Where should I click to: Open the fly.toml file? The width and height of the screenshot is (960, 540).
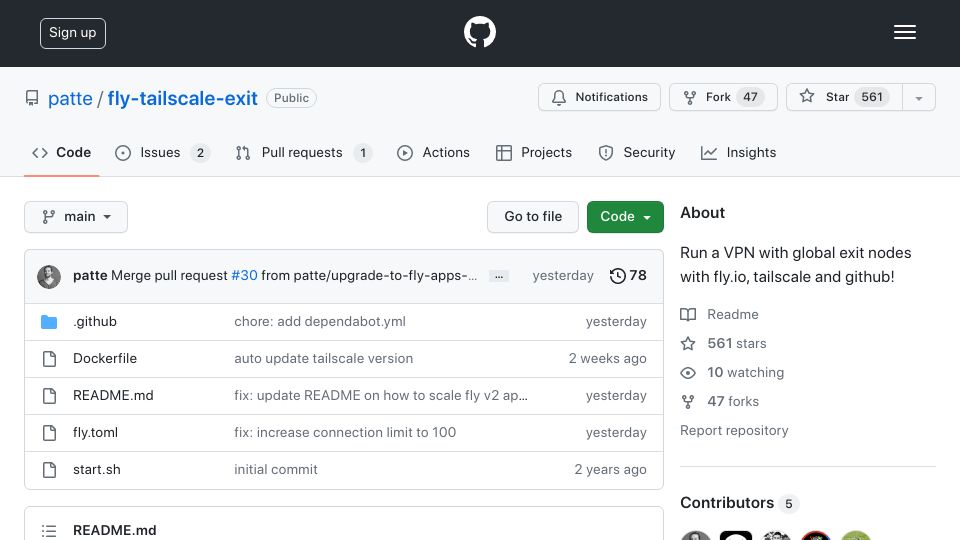tap(96, 432)
